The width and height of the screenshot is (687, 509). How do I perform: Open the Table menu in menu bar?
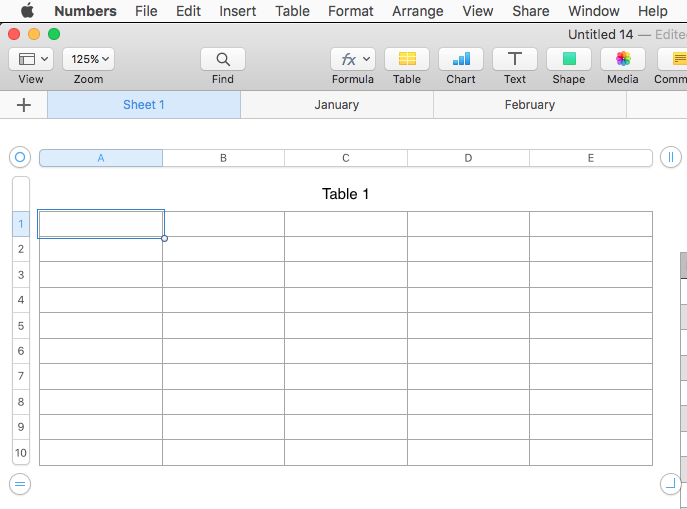pos(292,11)
